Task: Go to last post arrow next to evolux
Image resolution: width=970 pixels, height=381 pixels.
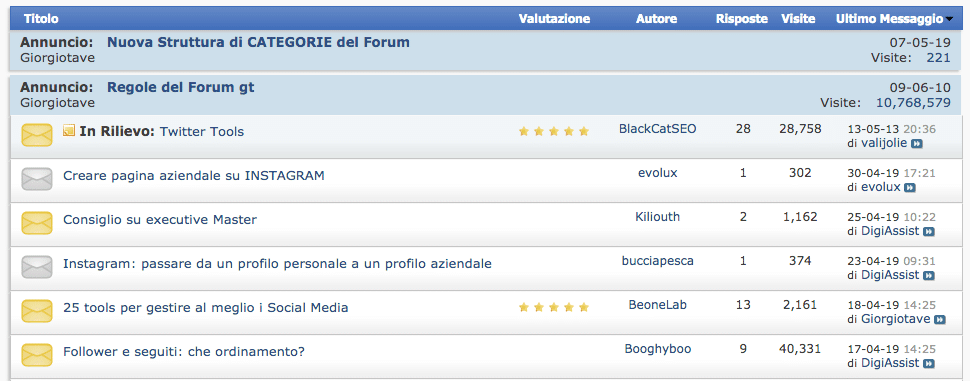Action: click(x=909, y=187)
